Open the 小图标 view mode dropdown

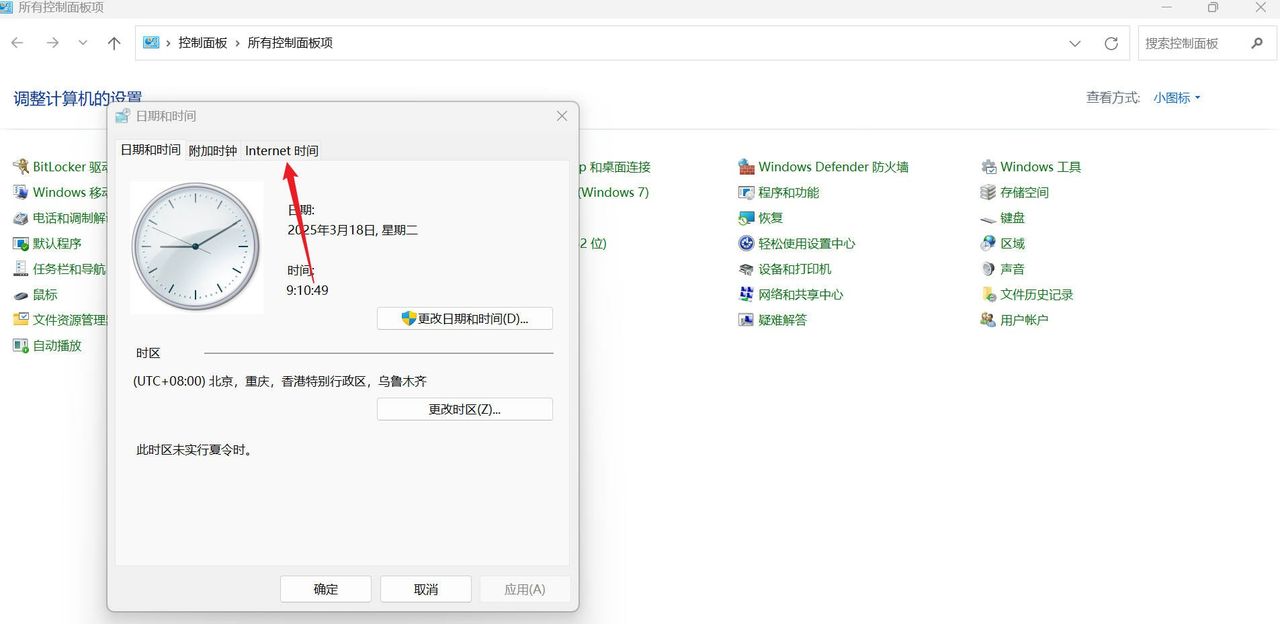coord(1176,98)
